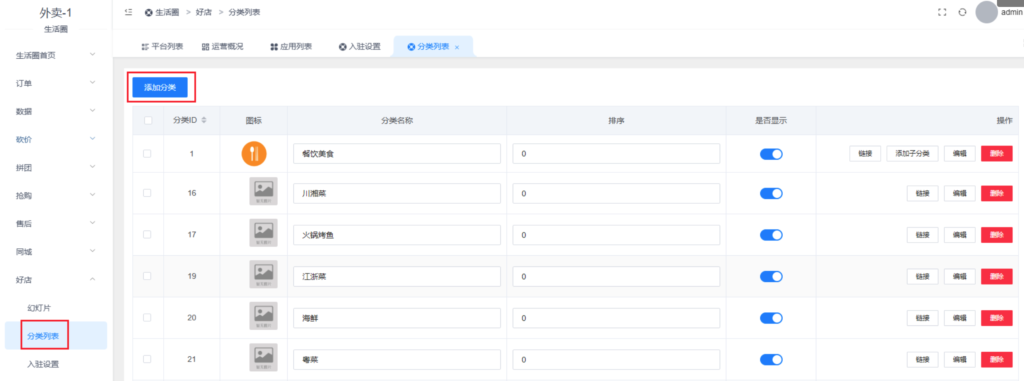Click the sort order field for 粤菜
Viewport: 1024px width, 381px height.
(x=616, y=359)
